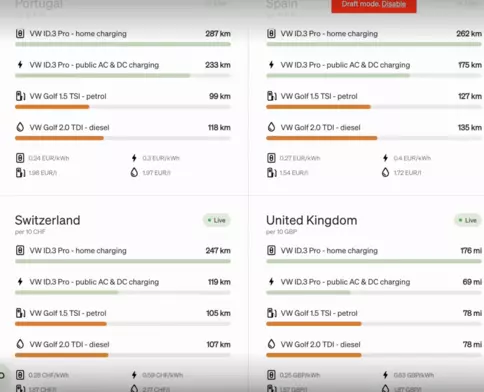The height and width of the screenshot is (392, 484).
Task: Click charger icon beside 0.25 GBP/kWh price
Action: (x=271, y=375)
